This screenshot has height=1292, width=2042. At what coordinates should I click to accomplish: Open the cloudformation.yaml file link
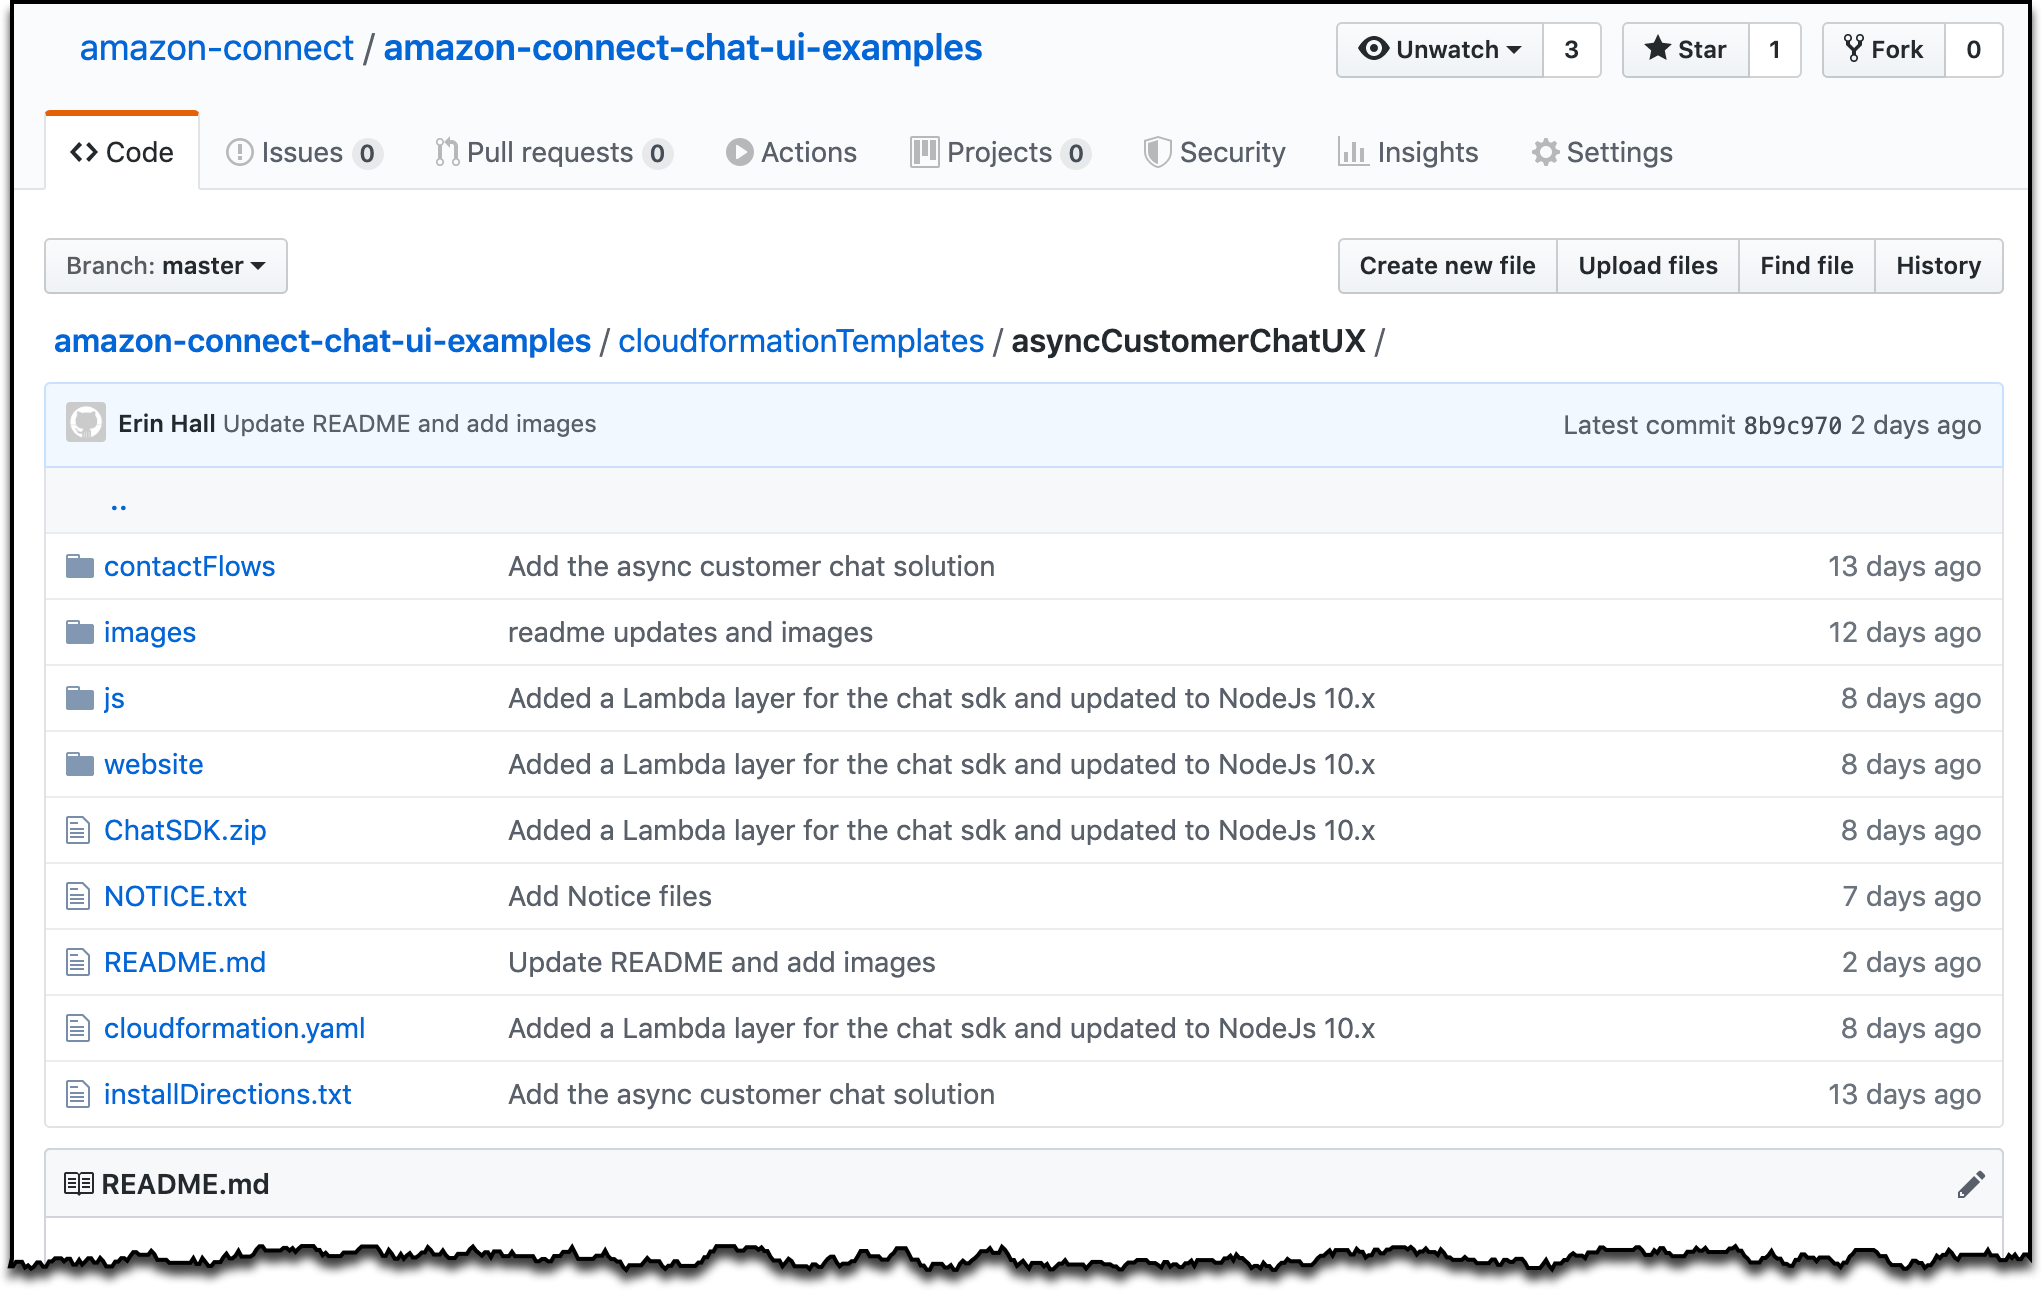pos(234,1029)
